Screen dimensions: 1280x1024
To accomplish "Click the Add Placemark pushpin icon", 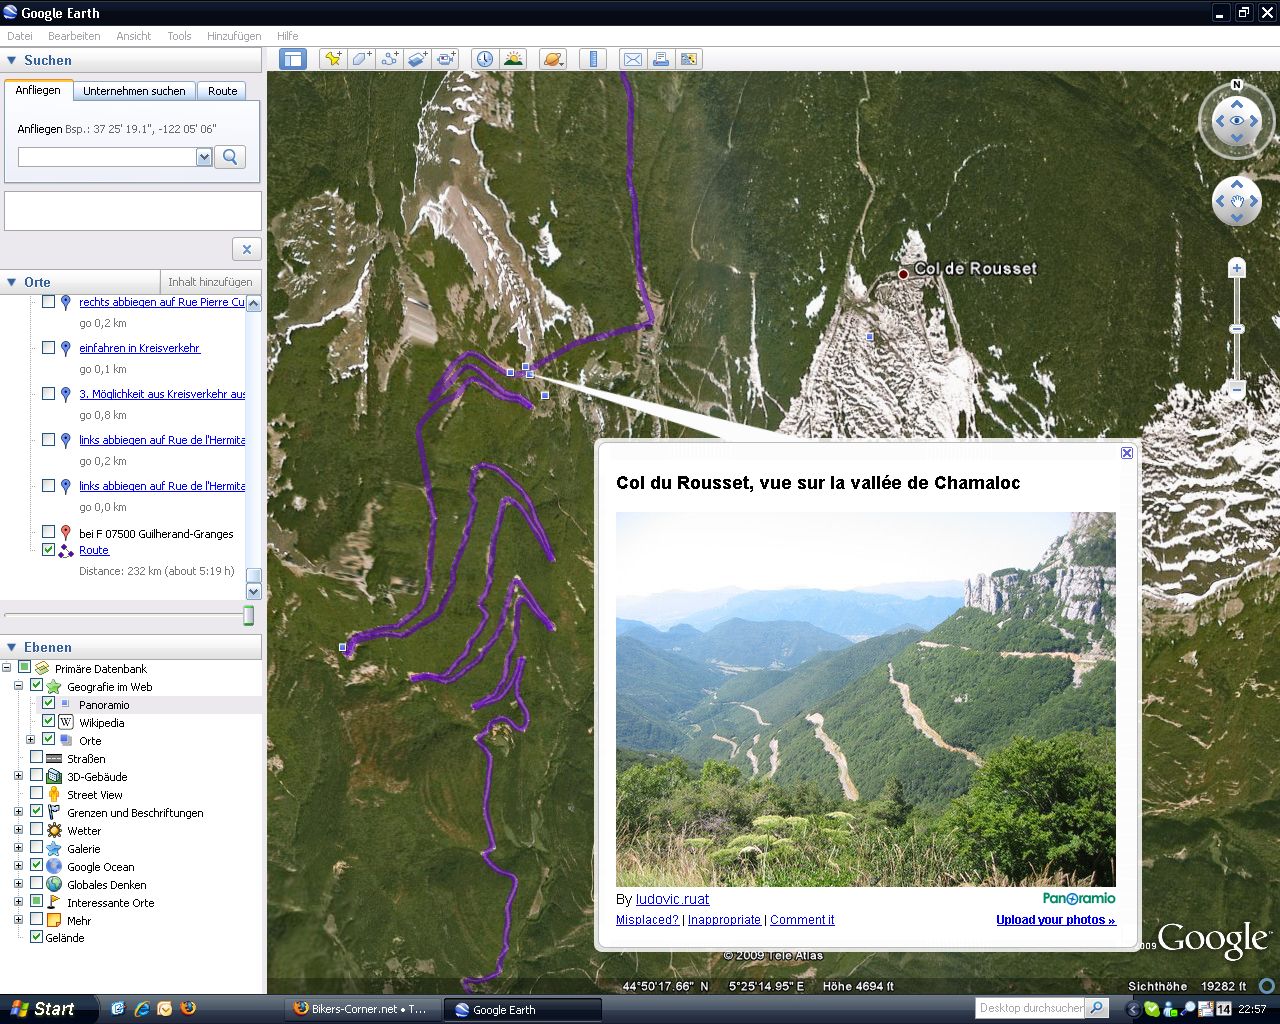I will pyautogui.click(x=332, y=59).
